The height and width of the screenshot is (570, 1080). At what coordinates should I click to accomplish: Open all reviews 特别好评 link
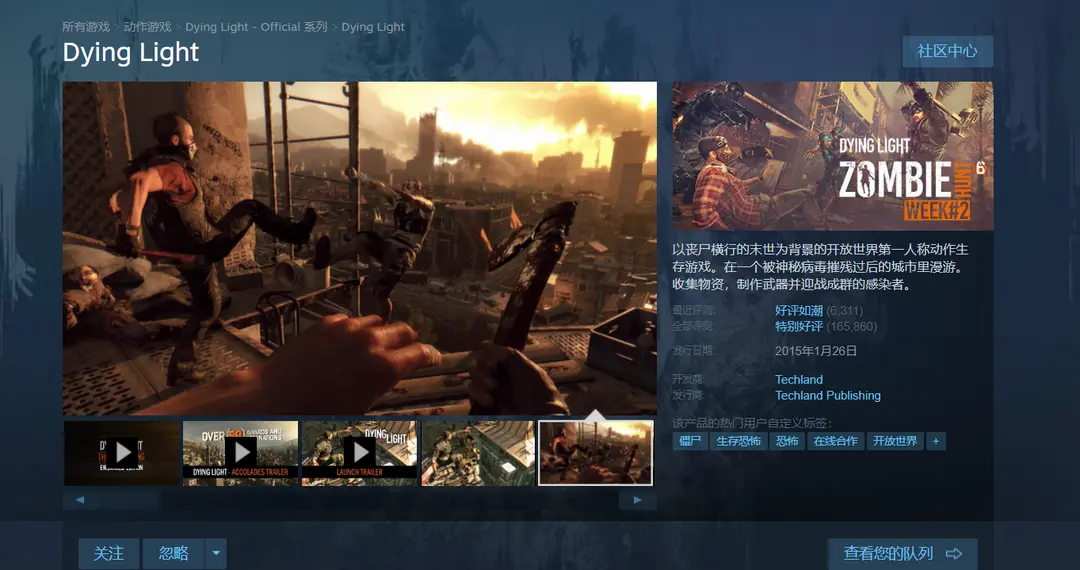[799, 326]
